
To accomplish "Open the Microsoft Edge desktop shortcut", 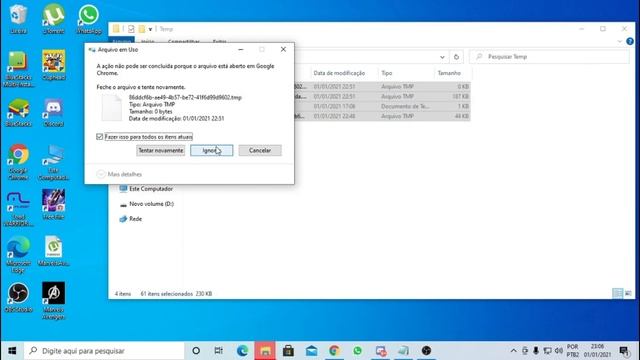I will tap(18, 254).
